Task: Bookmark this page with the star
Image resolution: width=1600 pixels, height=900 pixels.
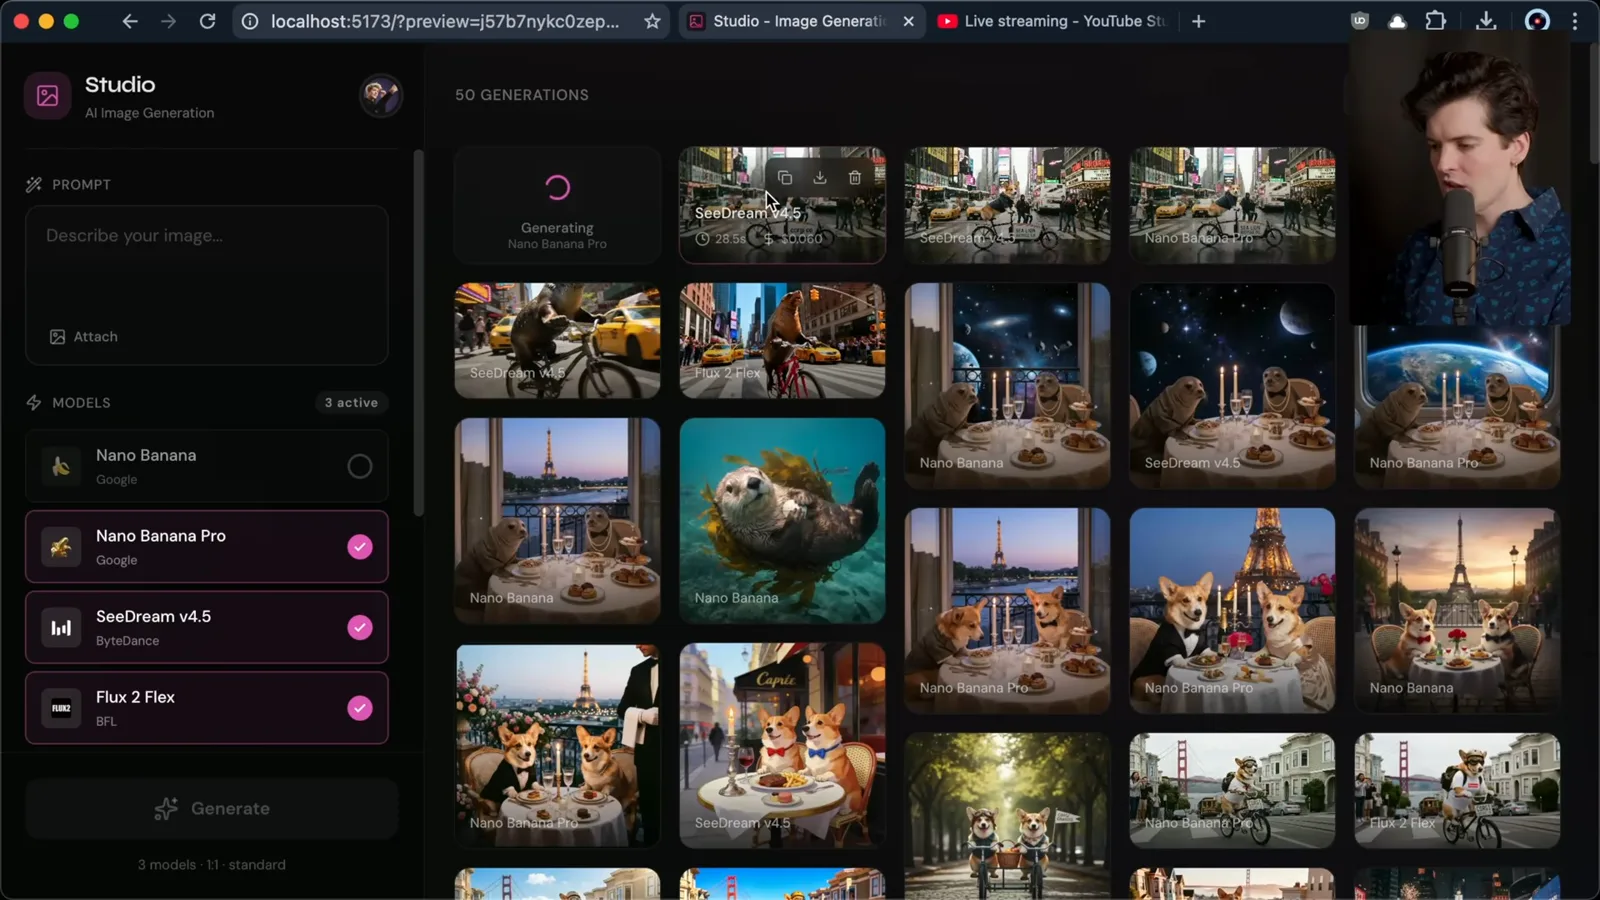Action: (x=652, y=21)
